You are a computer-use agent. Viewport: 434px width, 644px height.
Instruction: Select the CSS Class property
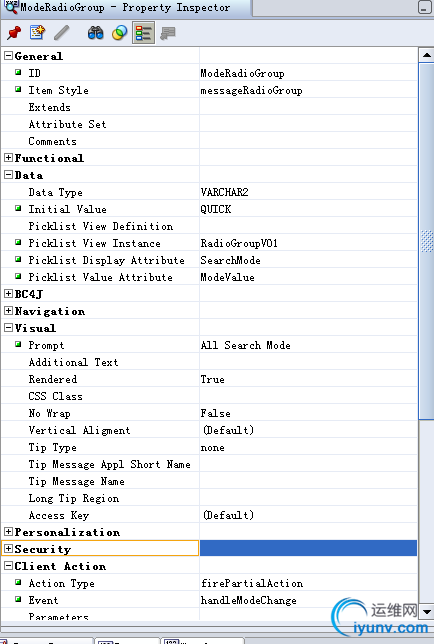point(209,396)
